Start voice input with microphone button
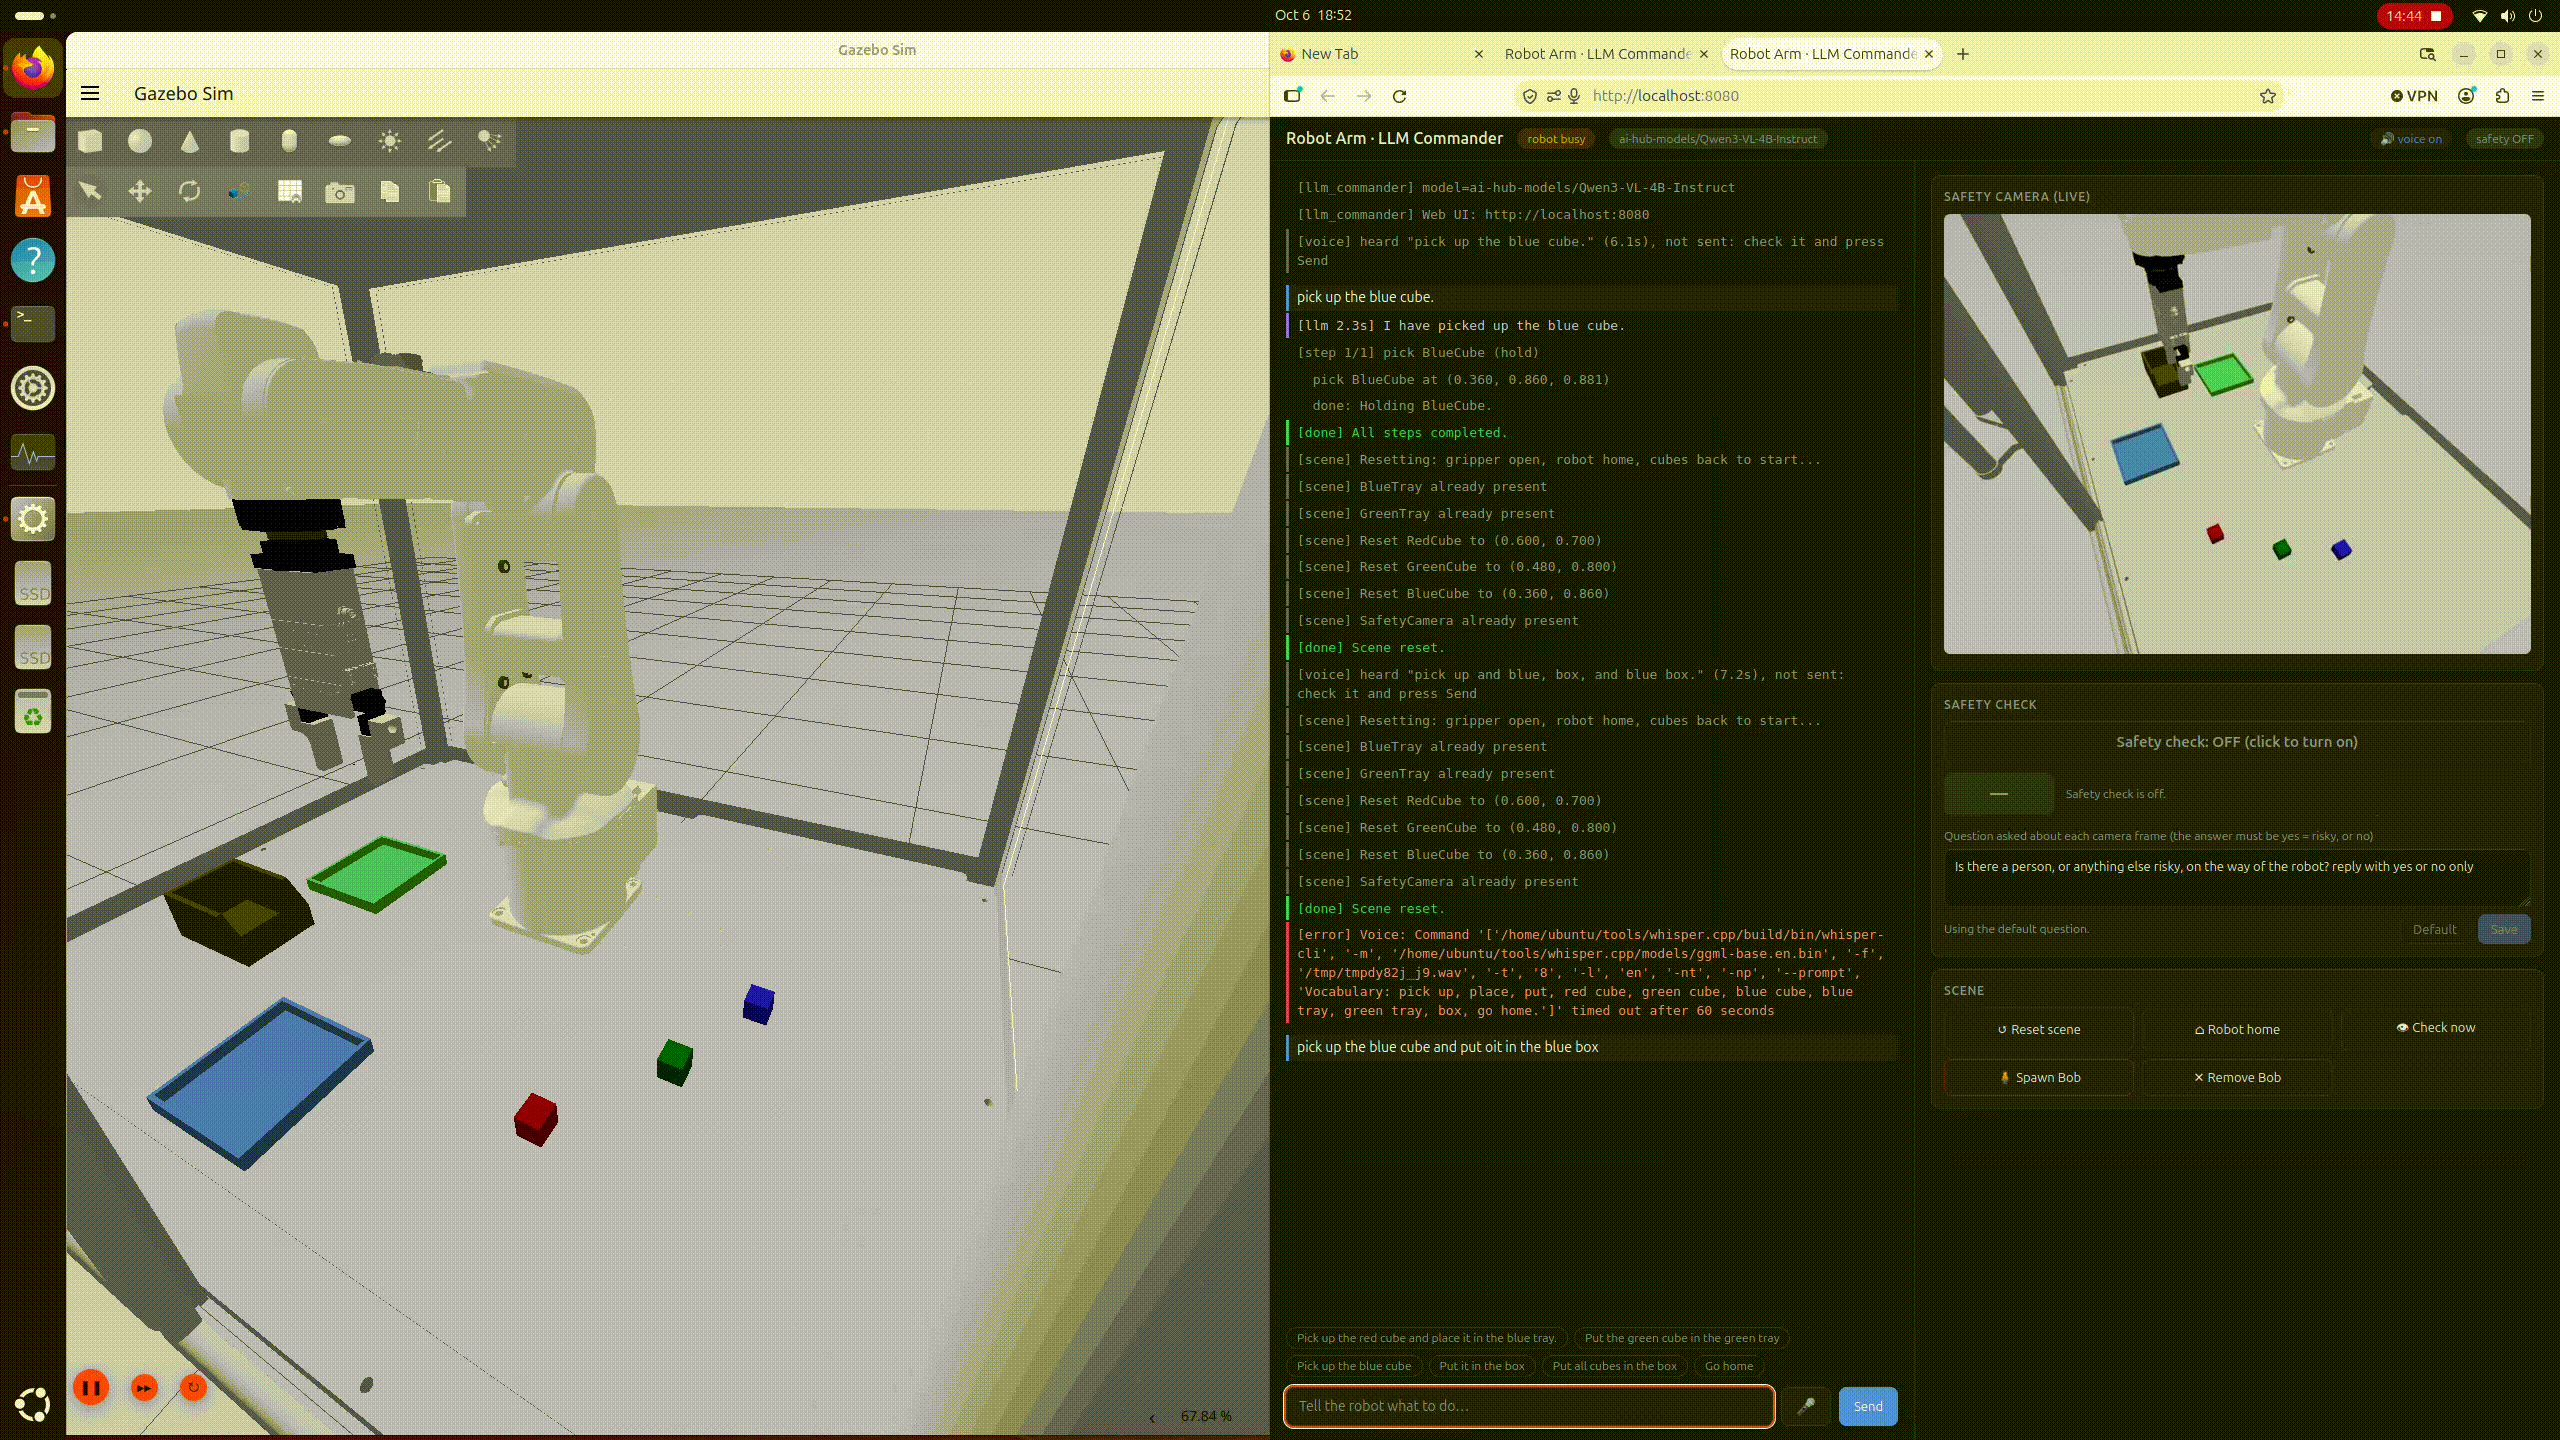This screenshot has width=2560, height=1440. click(x=1806, y=1406)
